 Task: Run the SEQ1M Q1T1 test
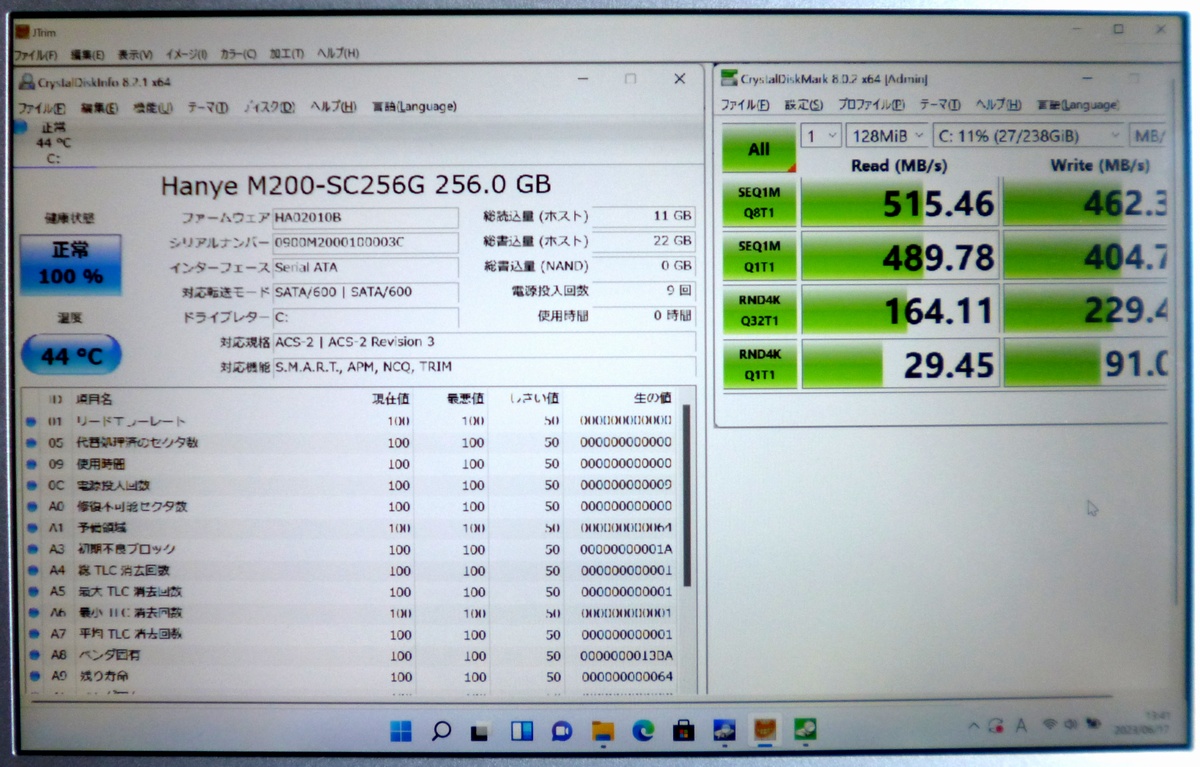pos(759,257)
